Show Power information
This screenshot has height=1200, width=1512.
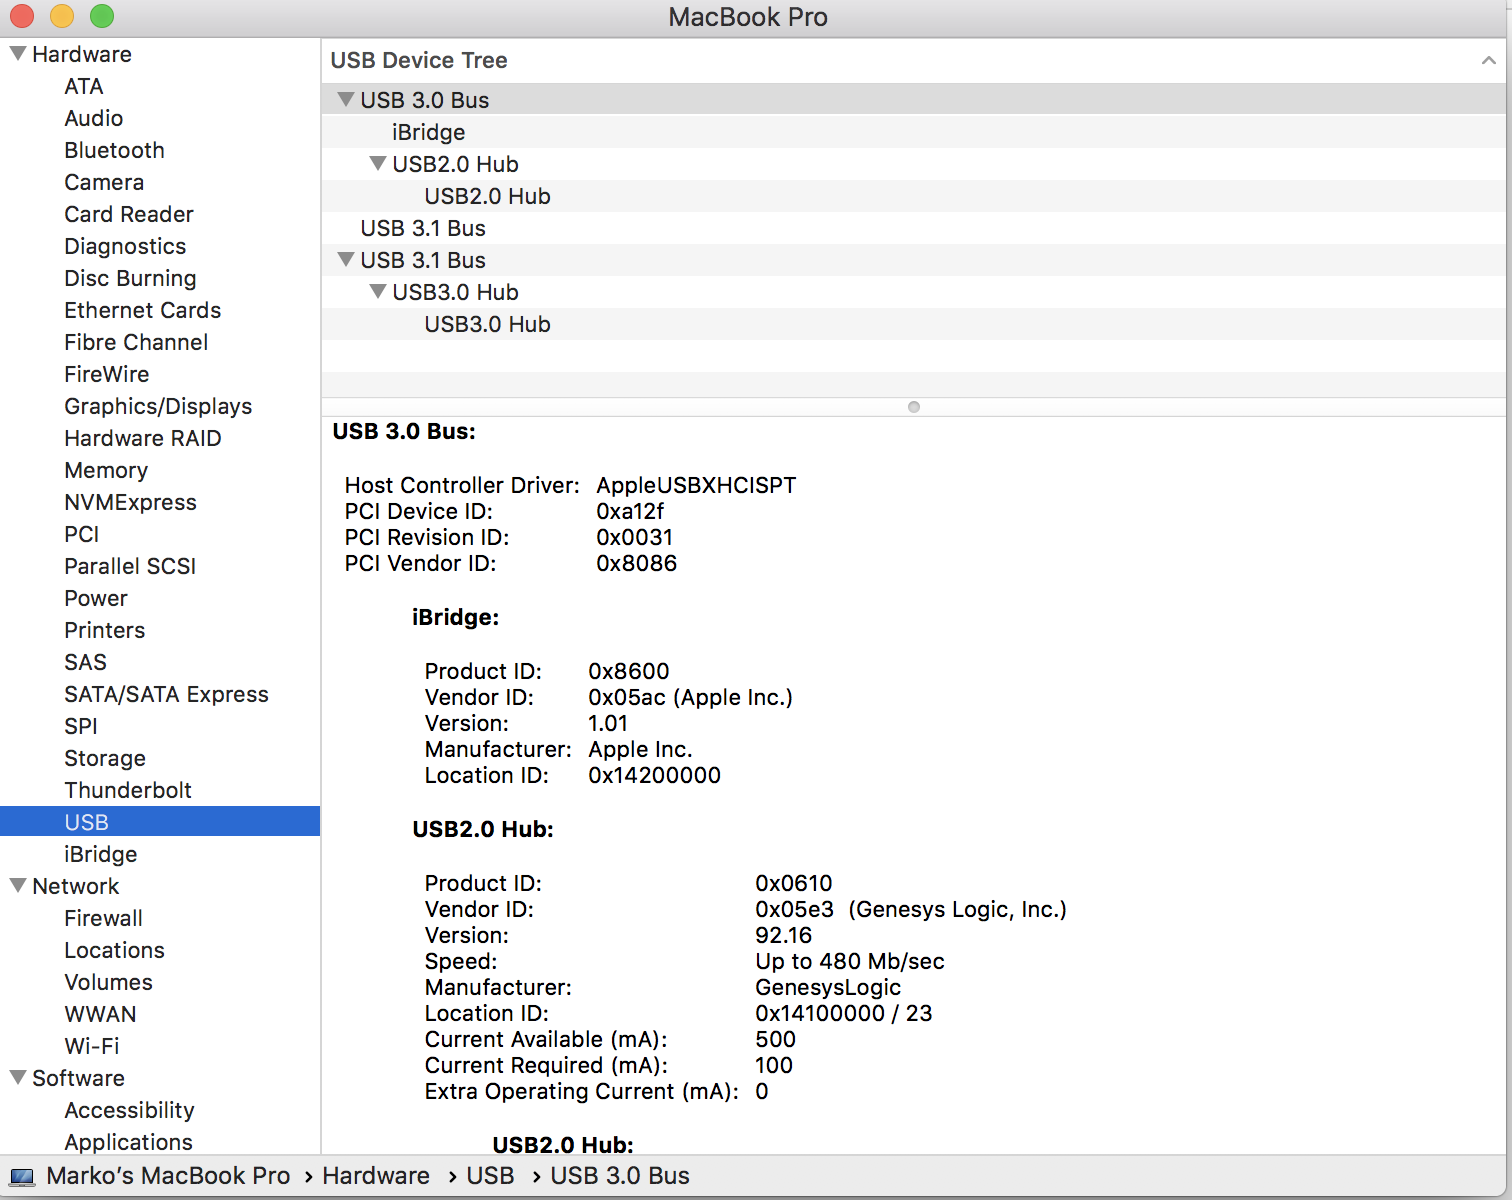(x=96, y=598)
